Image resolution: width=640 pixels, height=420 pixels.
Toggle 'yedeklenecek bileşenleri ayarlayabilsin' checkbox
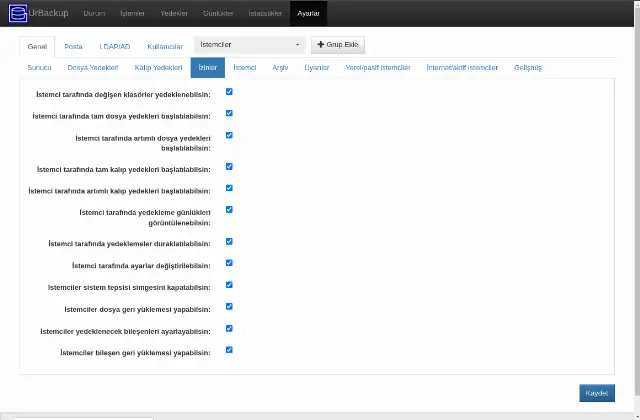coord(229,329)
